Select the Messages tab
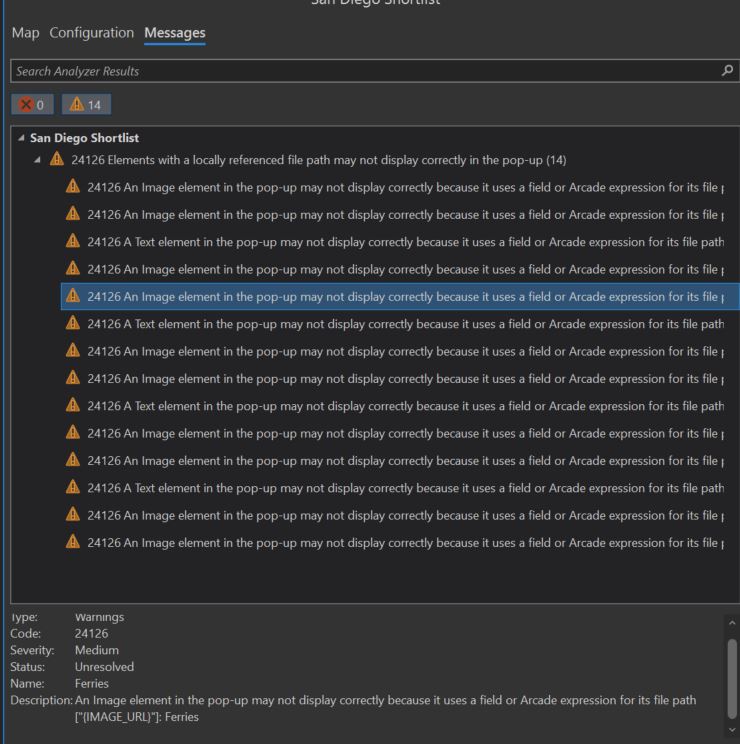Viewport: 740px width, 744px height. pos(175,33)
